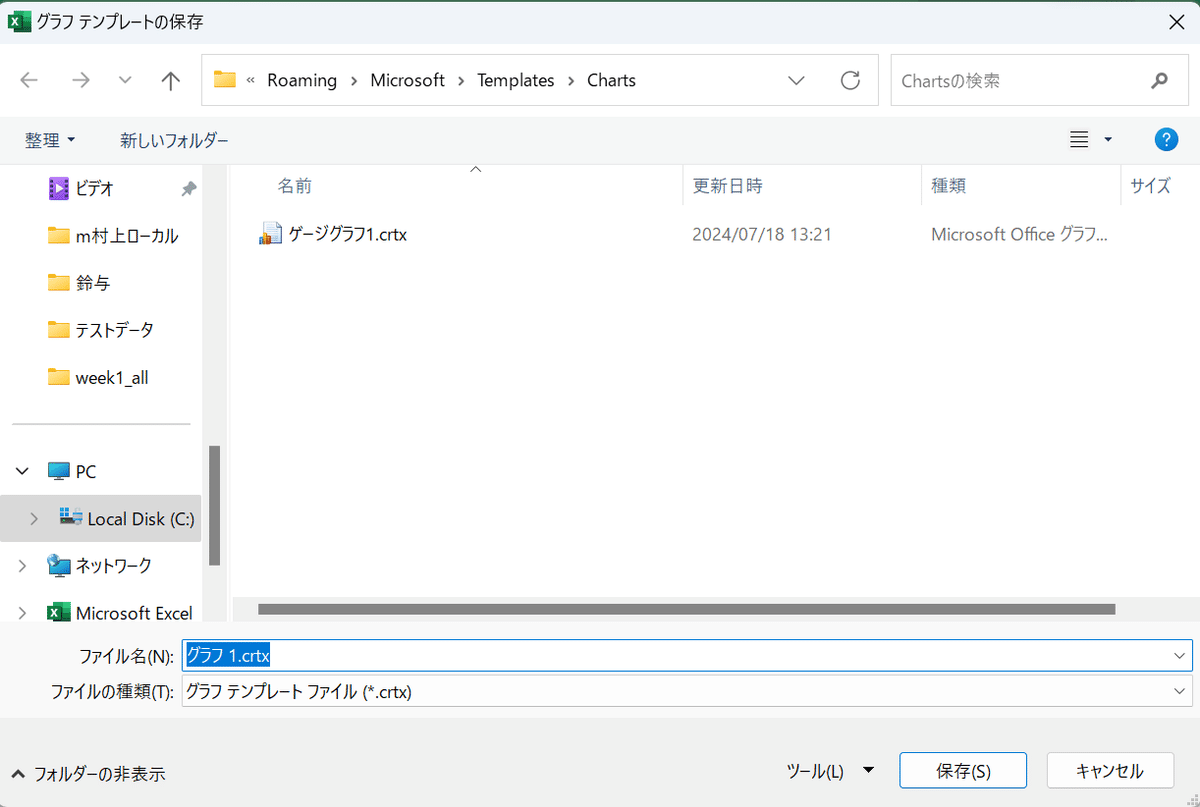Click the Roaming breadcrumb segment
The image size is (1200, 807).
(302, 81)
